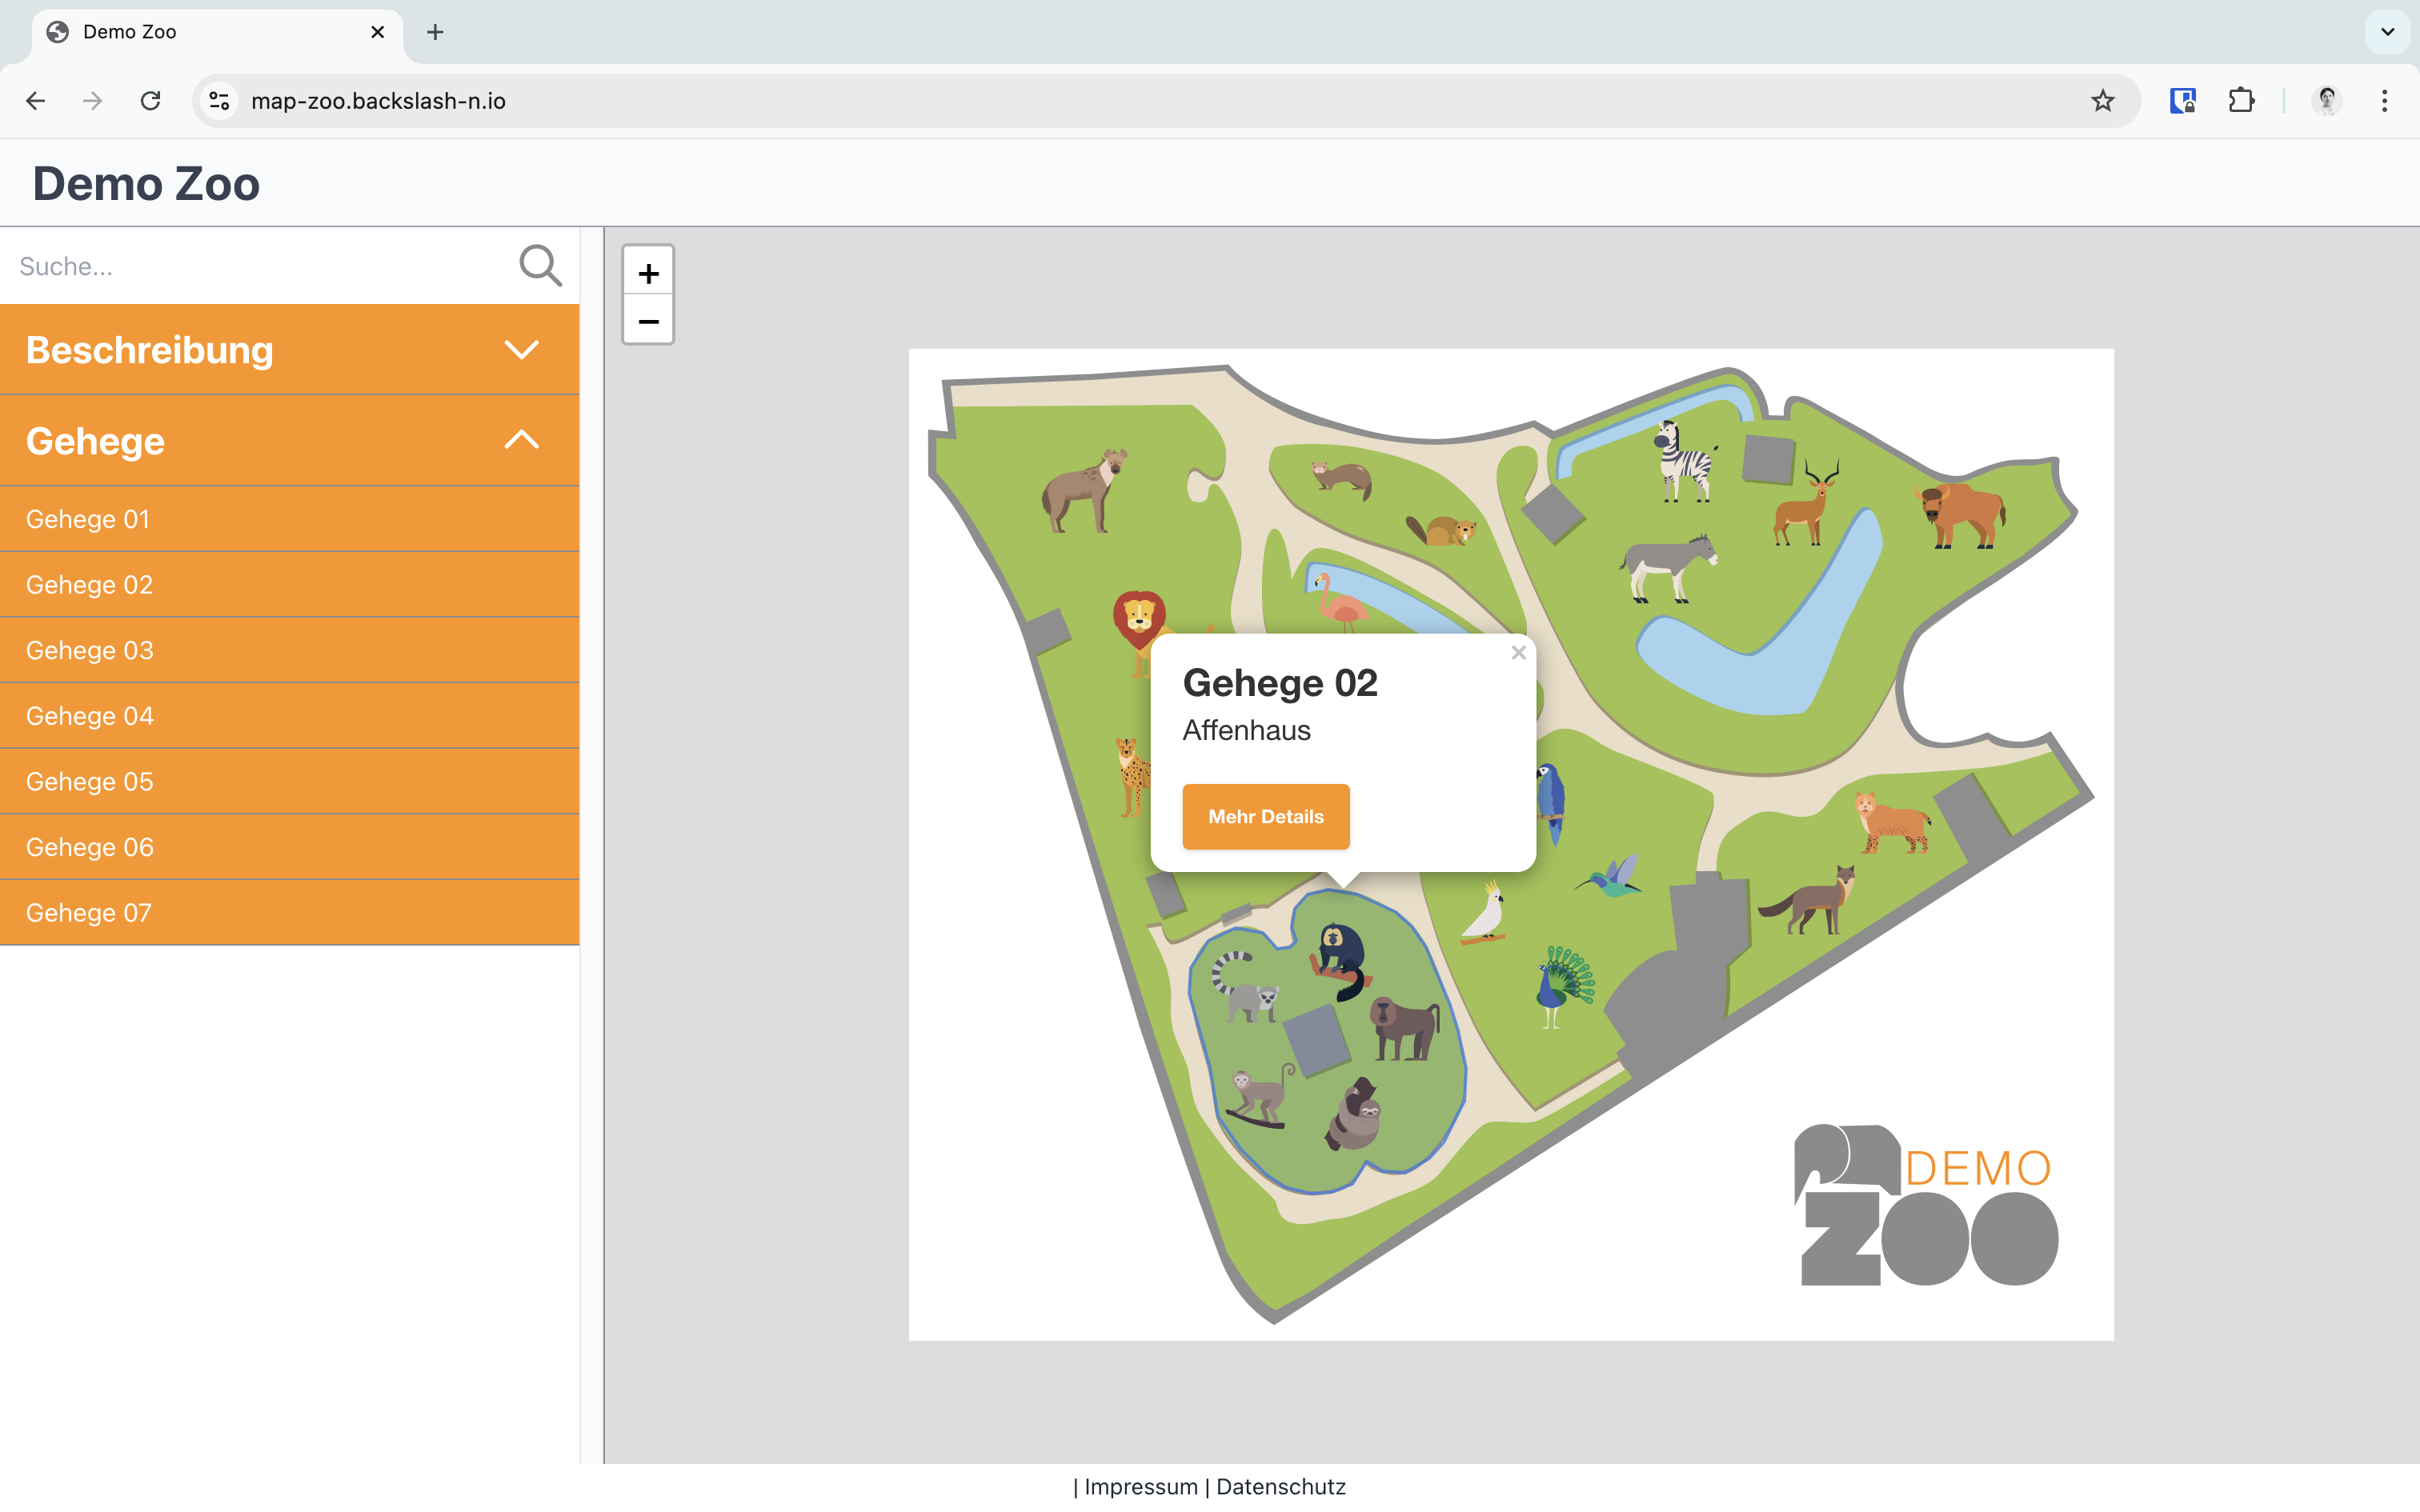The width and height of the screenshot is (2420, 1512).
Task: Click the search magnifier icon
Action: [540, 266]
